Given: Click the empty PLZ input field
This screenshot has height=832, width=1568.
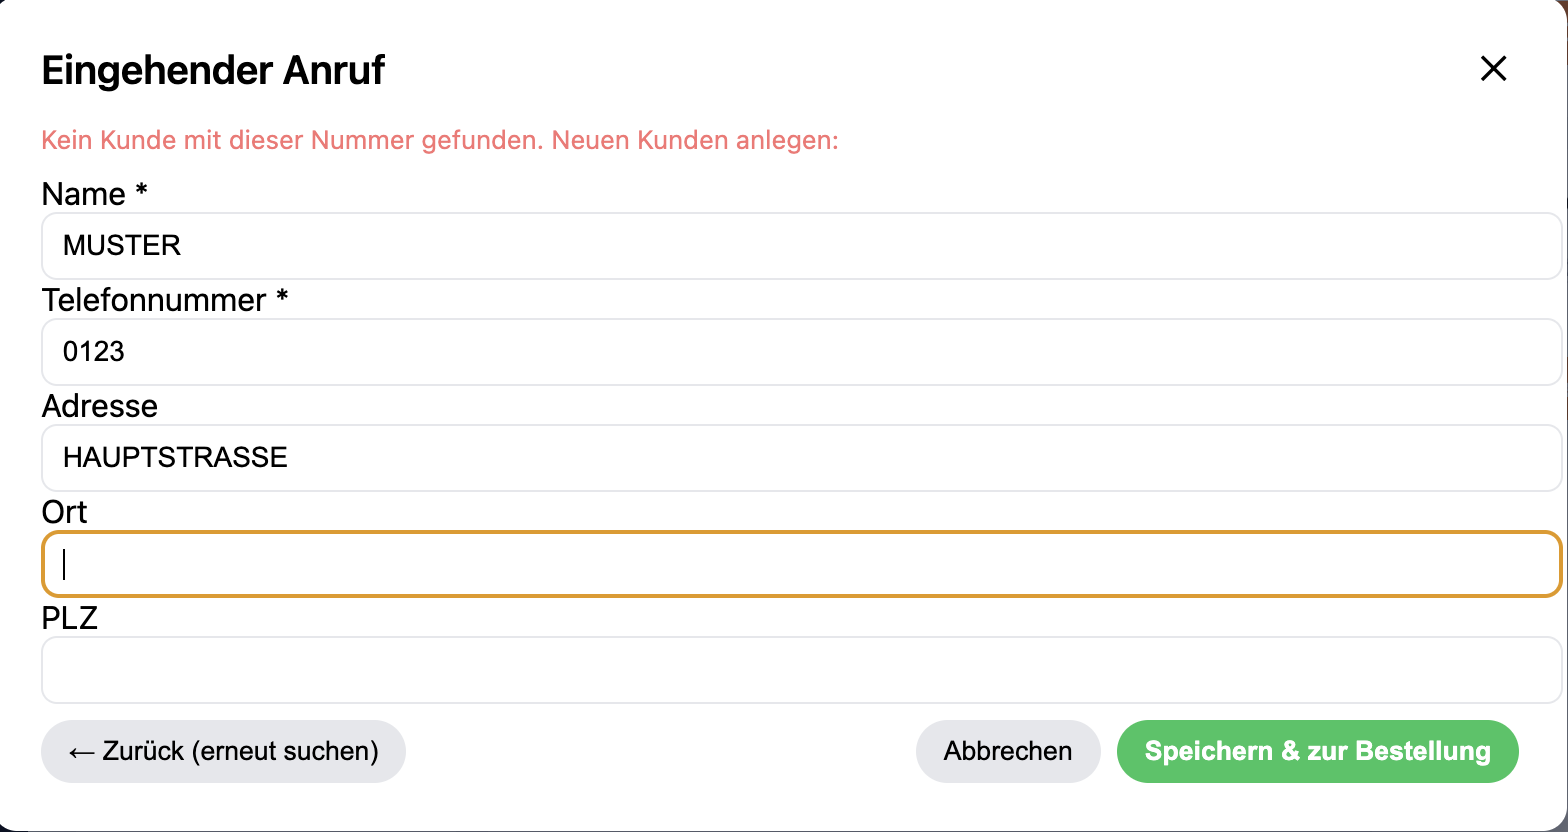Looking at the screenshot, I should coord(700,670).
